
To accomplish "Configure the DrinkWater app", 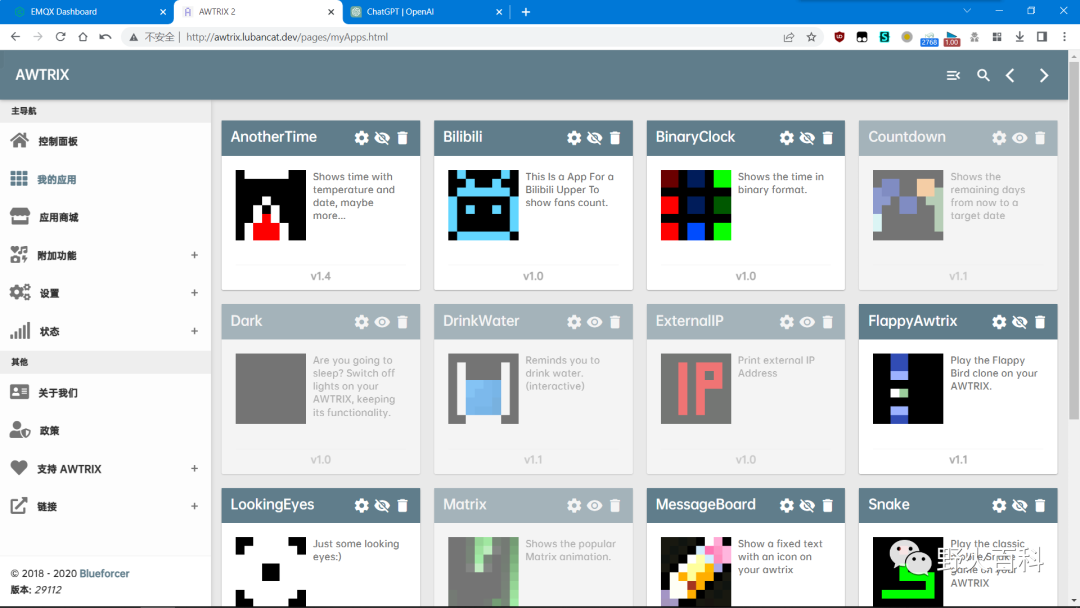I will point(574,322).
